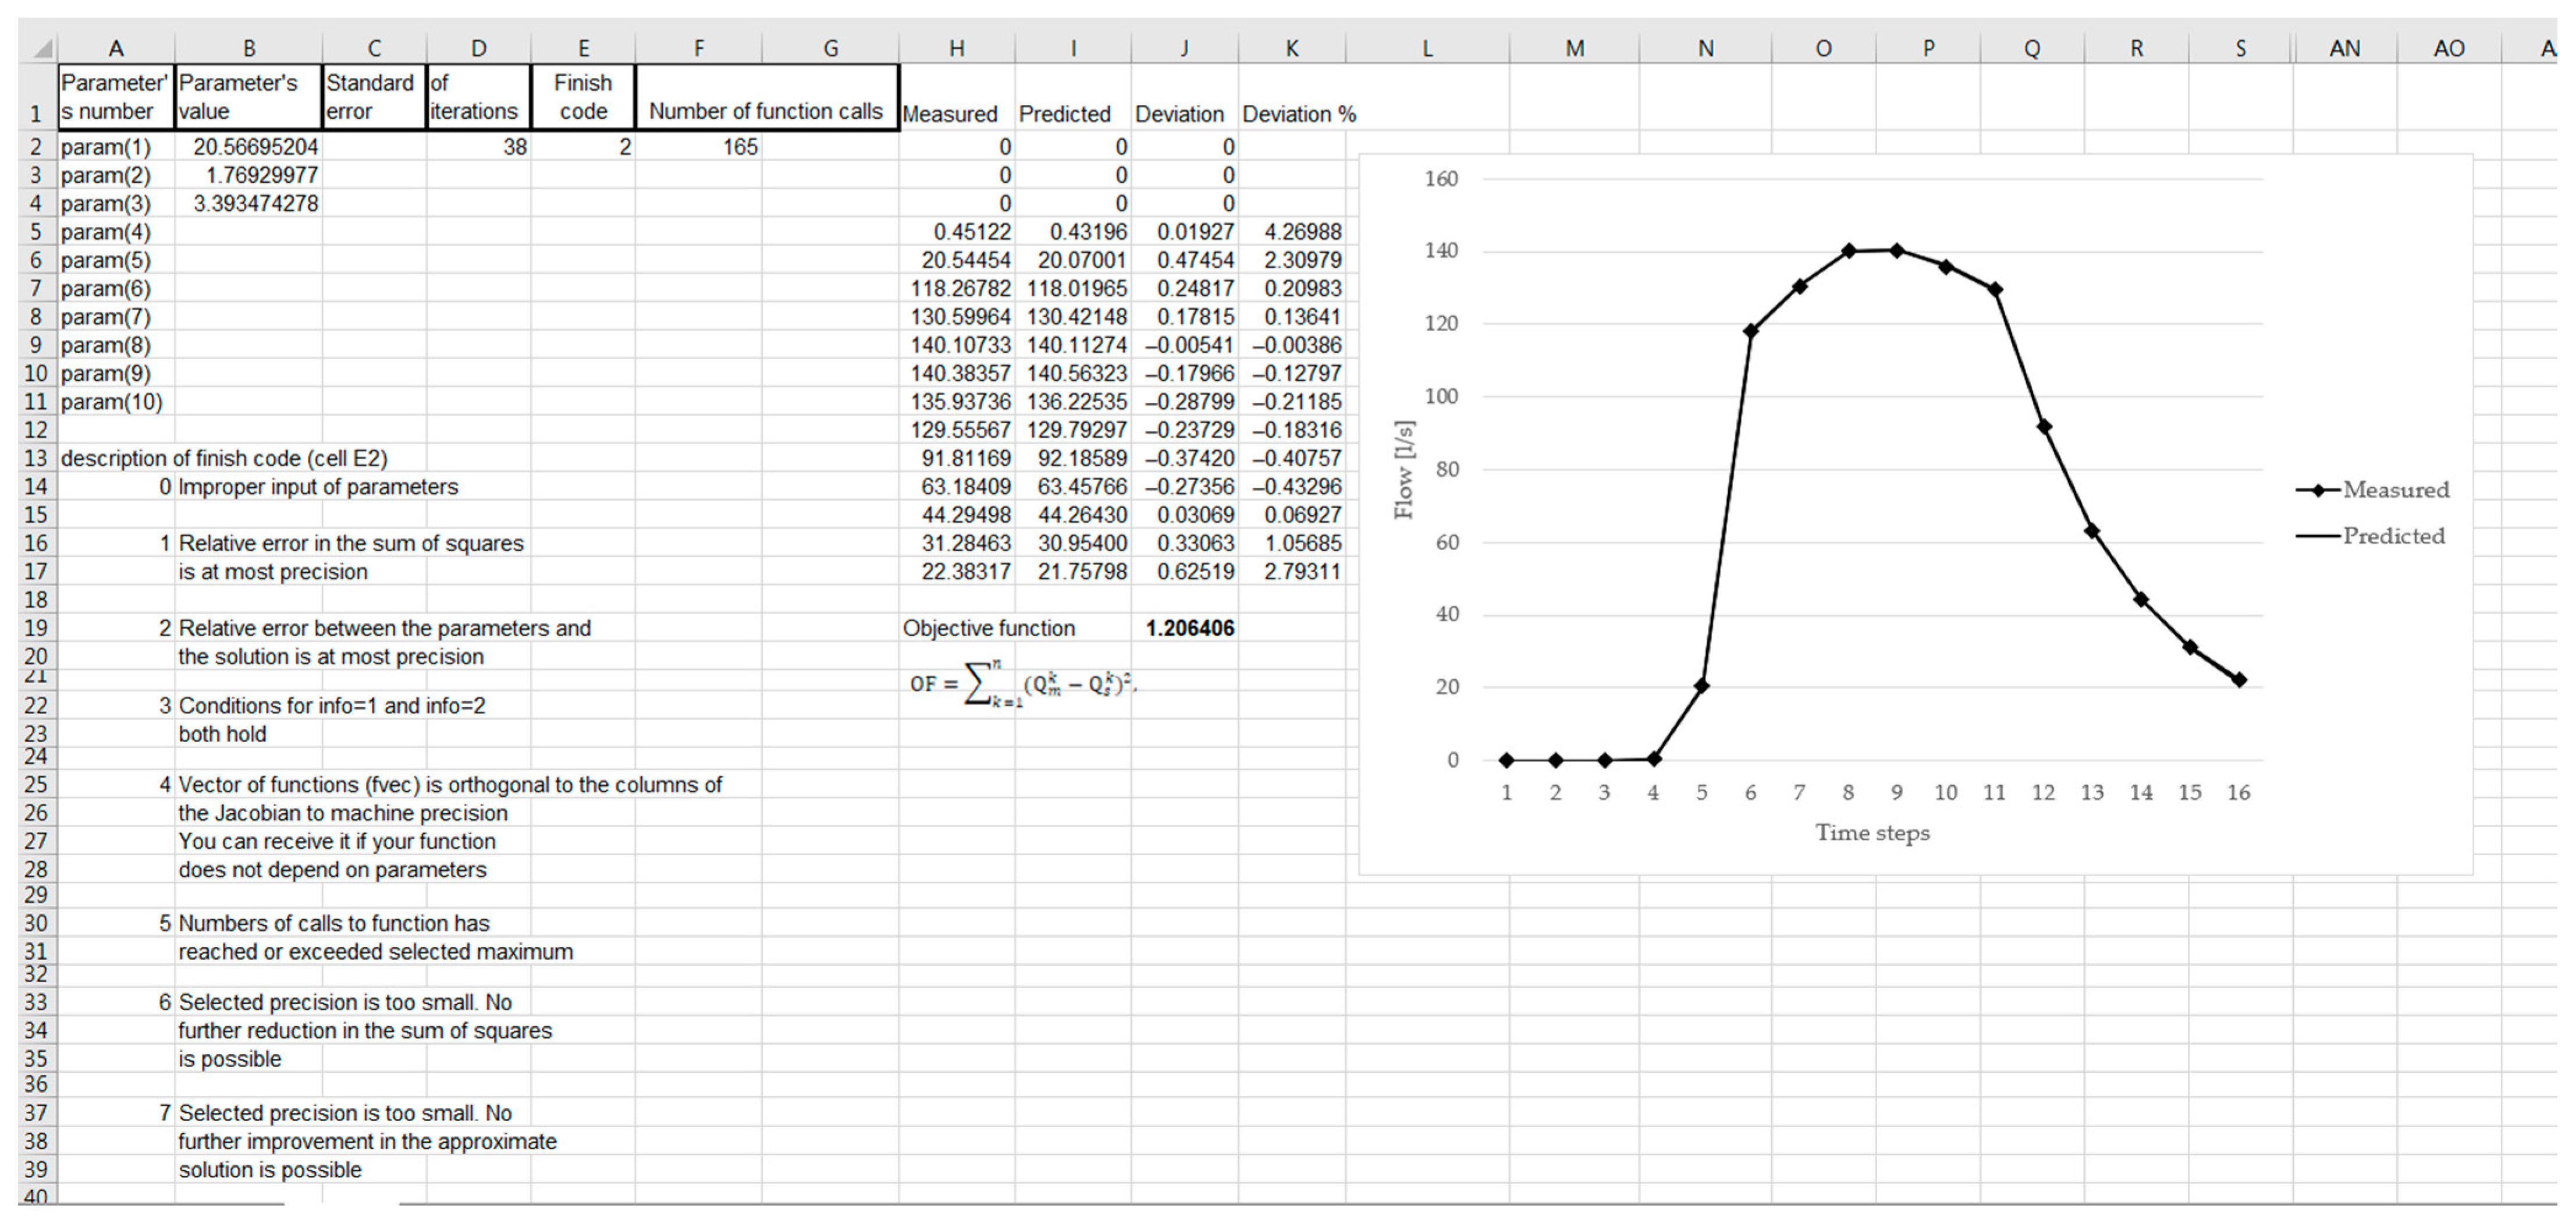The height and width of the screenshot is (1223, 2576).
Task: Select column H header
Action: tap(956, 47)
